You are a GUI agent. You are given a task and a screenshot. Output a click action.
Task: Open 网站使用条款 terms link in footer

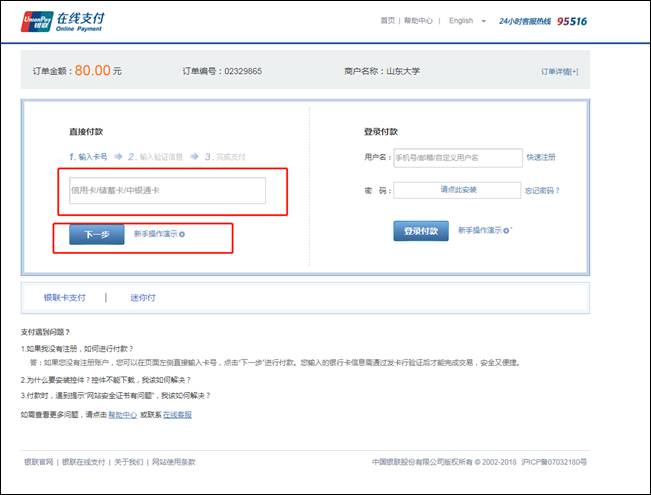(174, 462)
